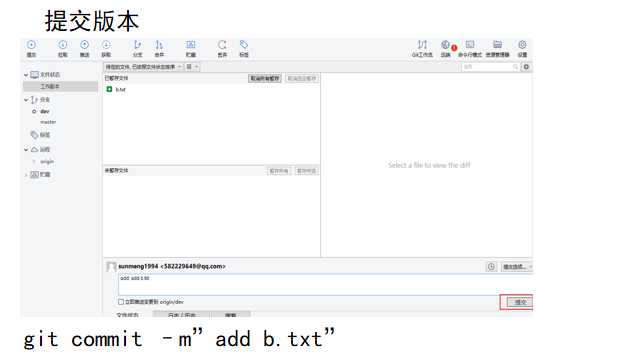Screen dimensions: 640x360
Task: Click the Commit (提交) toolbar icon
Action: [x=31, y=48]
